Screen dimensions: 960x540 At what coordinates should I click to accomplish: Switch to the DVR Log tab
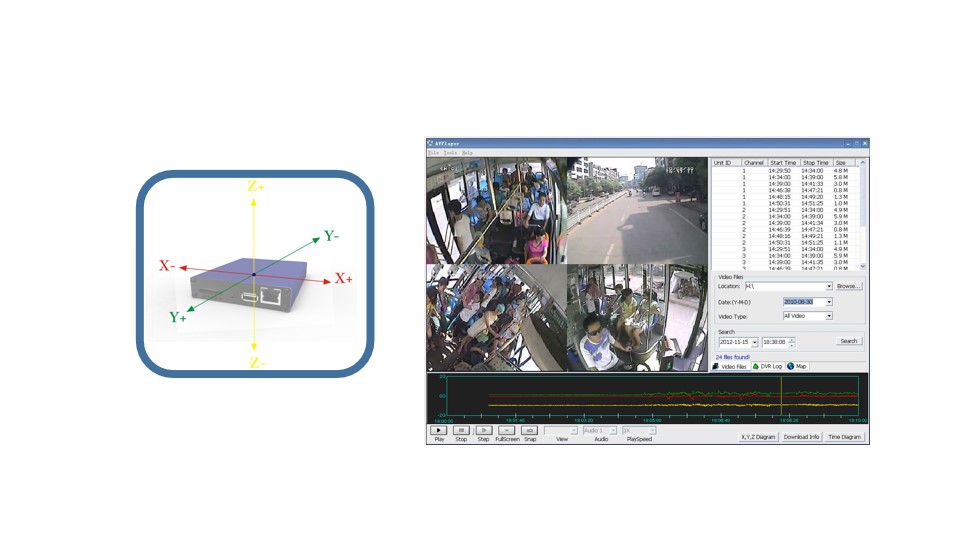767,367
